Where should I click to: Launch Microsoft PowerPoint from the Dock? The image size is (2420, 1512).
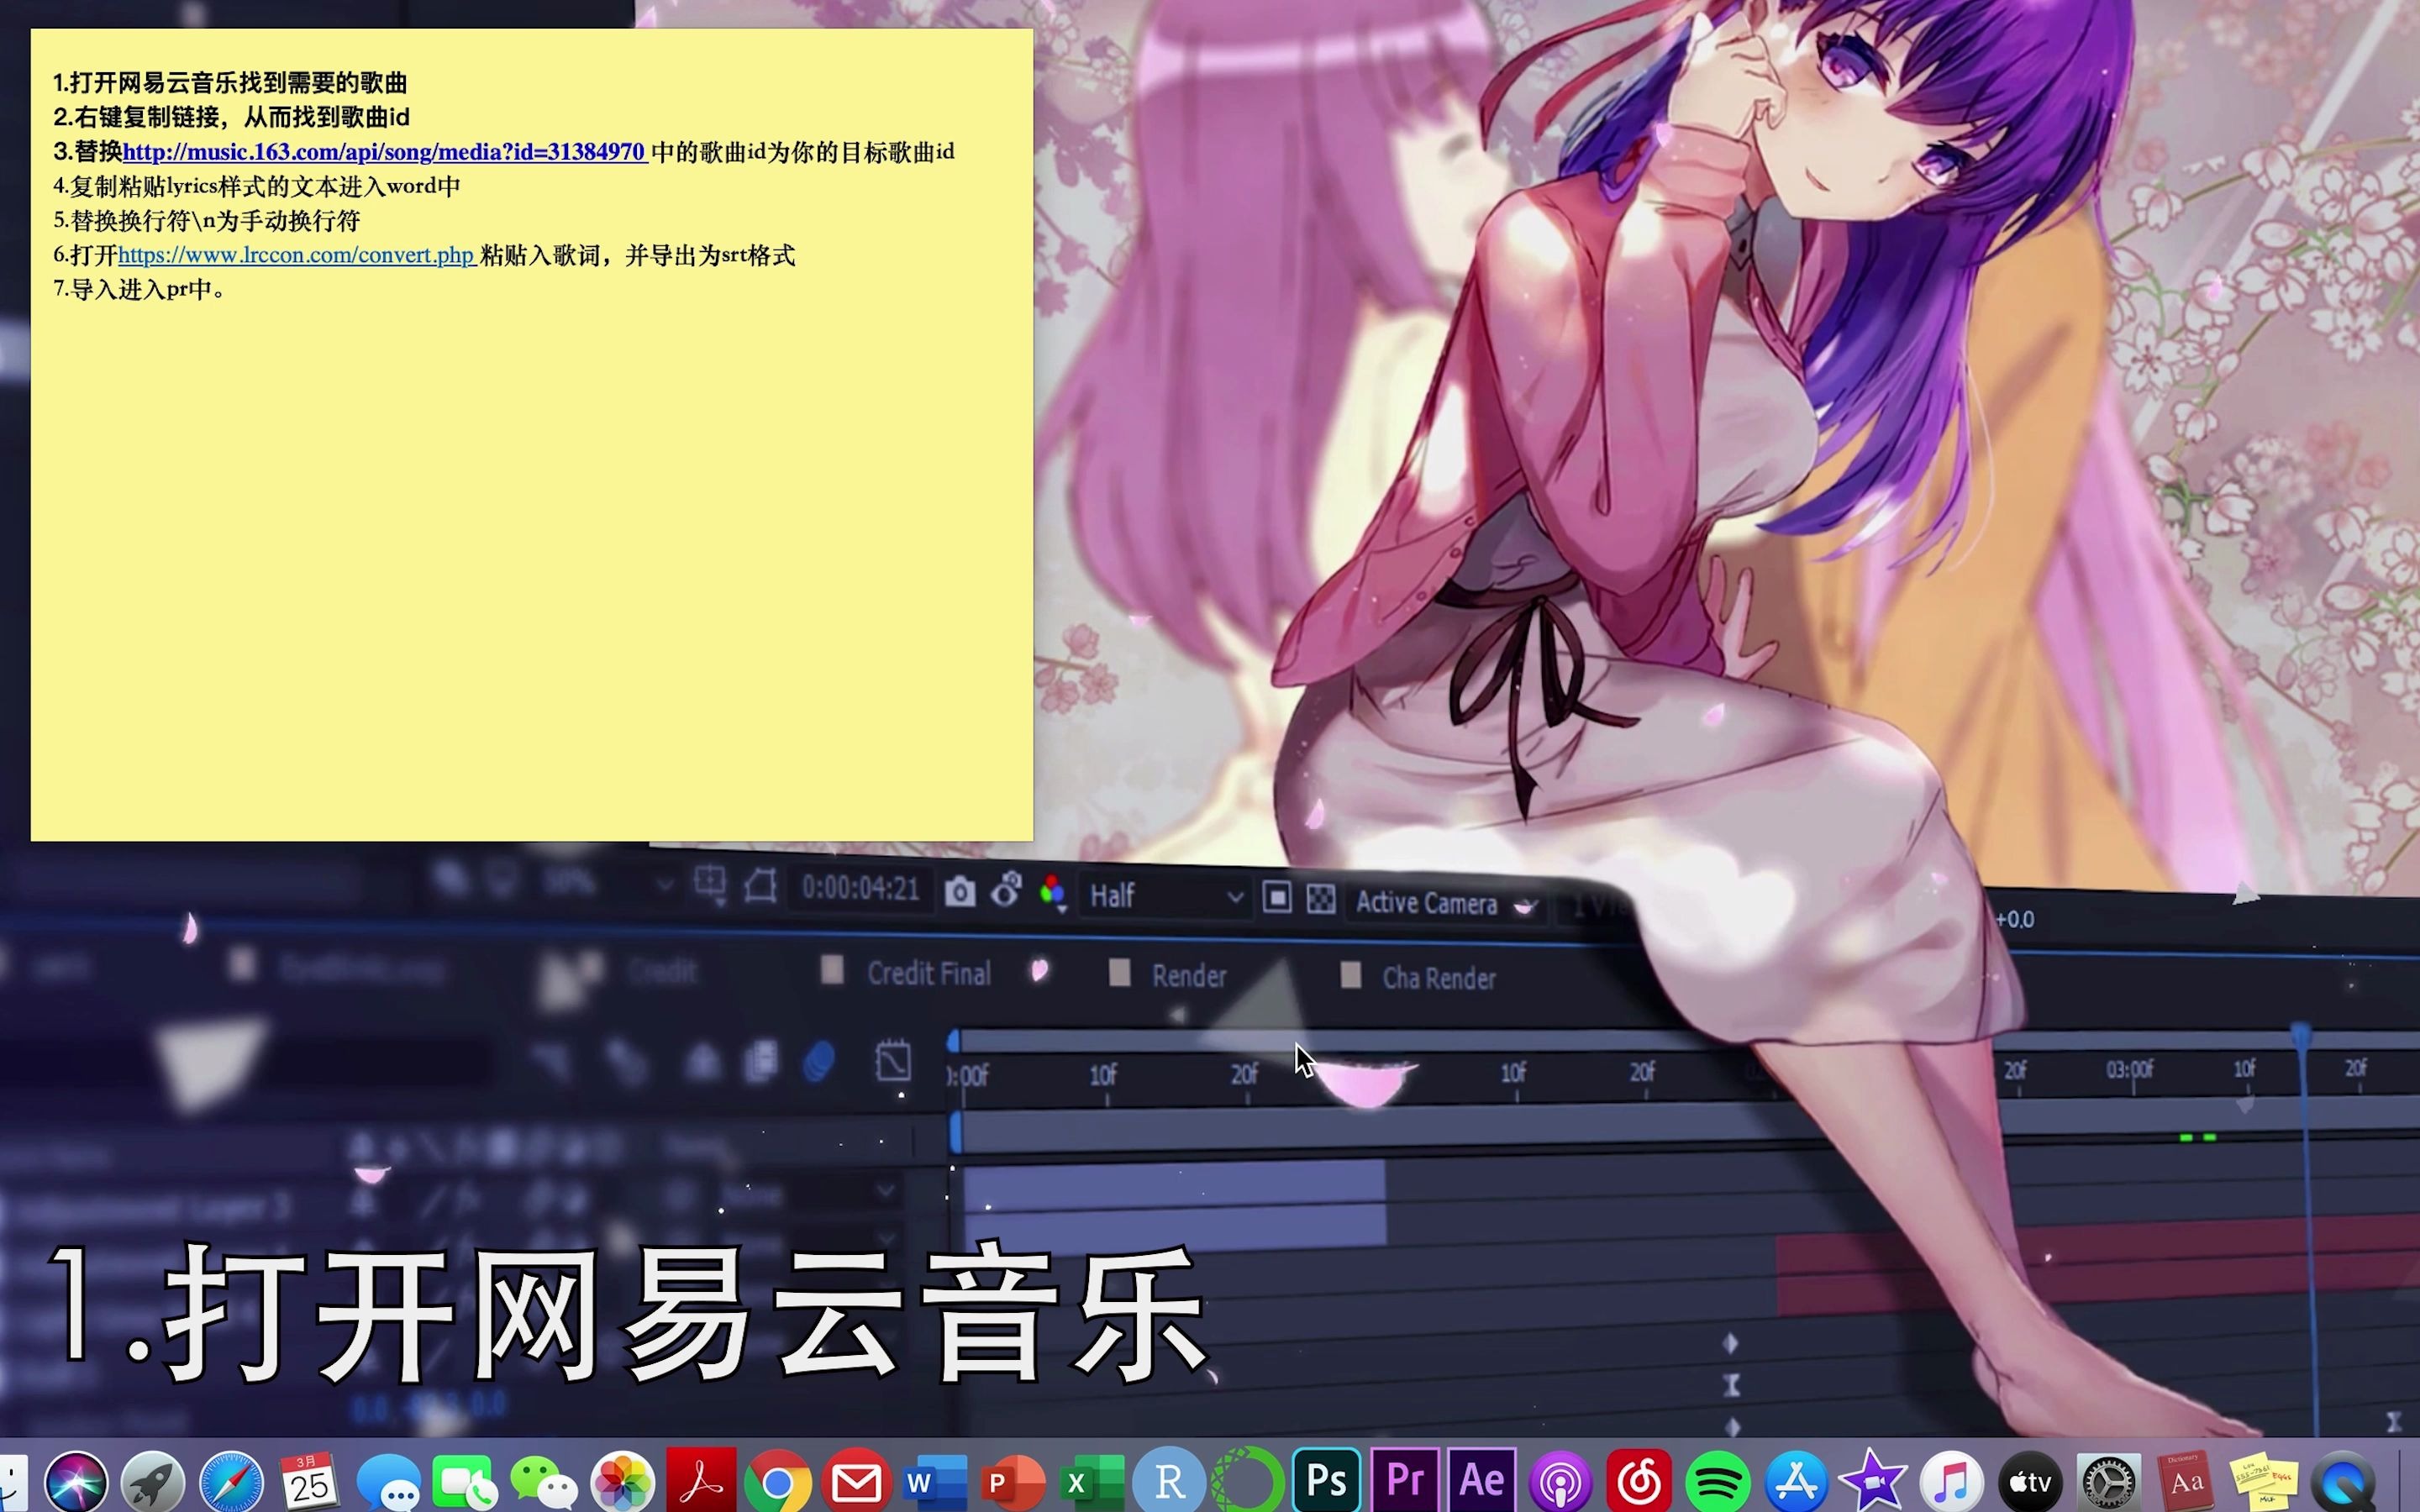(1013, 1481)
